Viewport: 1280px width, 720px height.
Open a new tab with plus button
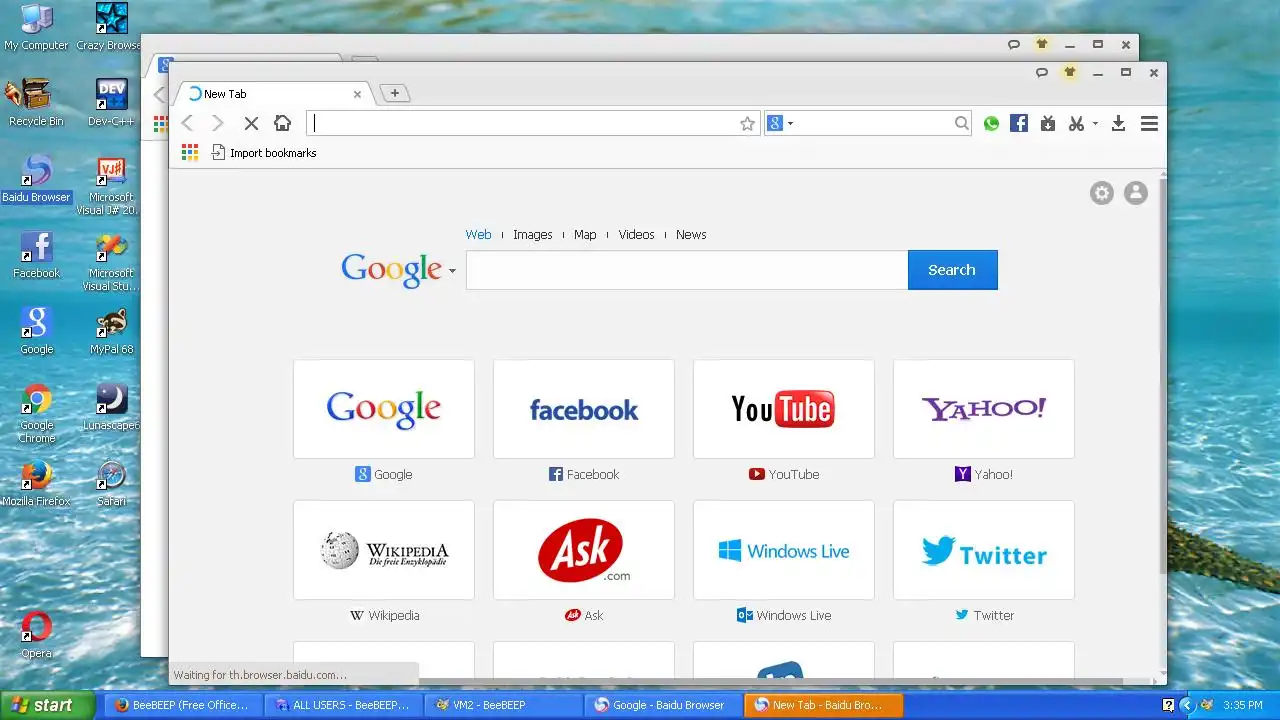[395, 93]
